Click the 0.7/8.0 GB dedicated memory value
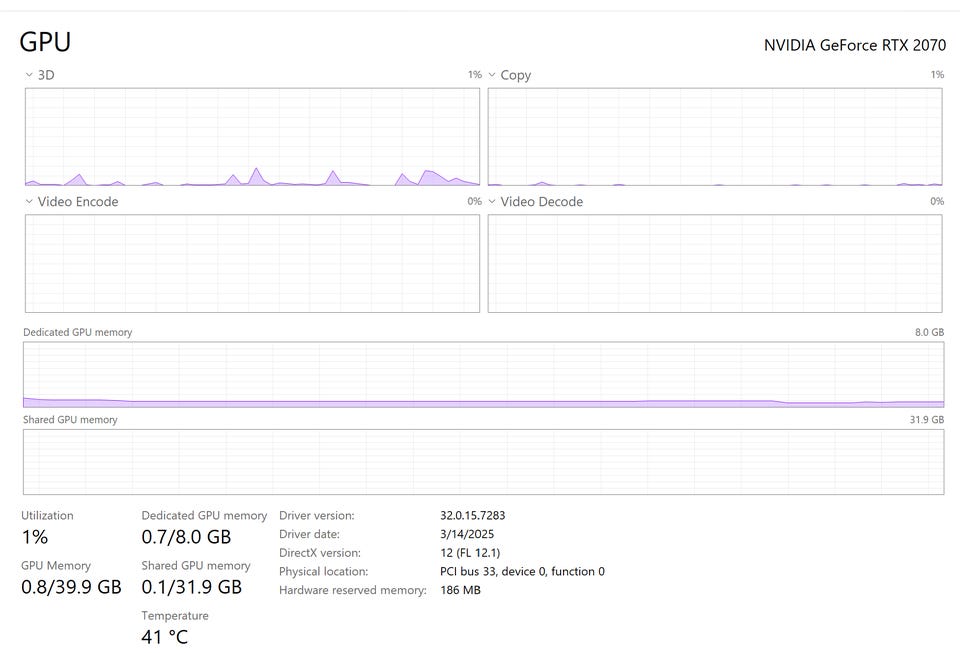This screenshot has width=960, height=653. [x=186, y=537]
